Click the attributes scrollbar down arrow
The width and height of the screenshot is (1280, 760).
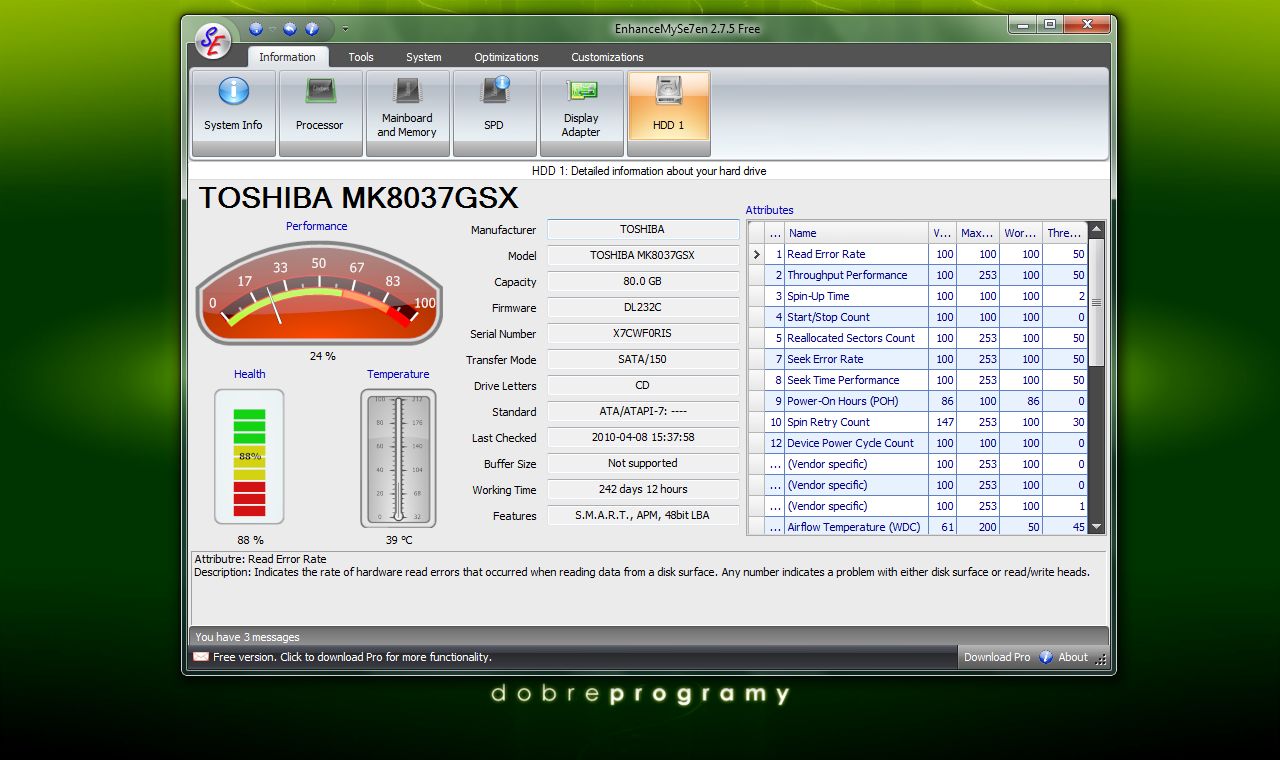click(x=1096, y=527)
